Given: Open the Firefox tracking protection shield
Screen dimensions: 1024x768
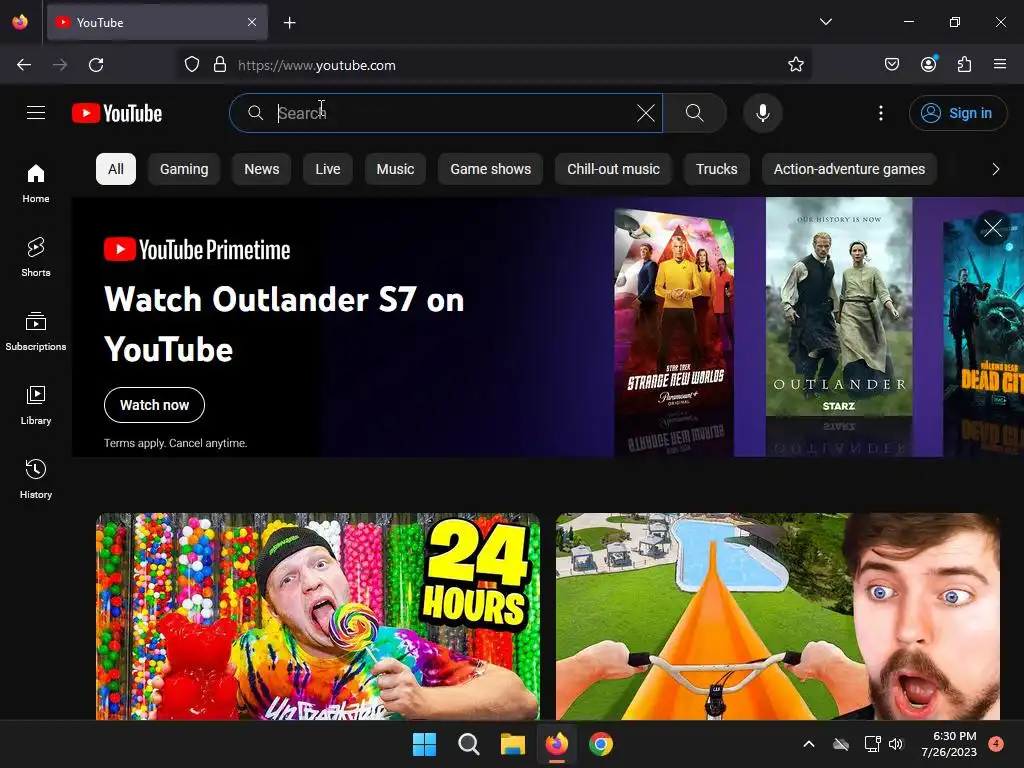Looking at the screenshot, I should point(191,65).
